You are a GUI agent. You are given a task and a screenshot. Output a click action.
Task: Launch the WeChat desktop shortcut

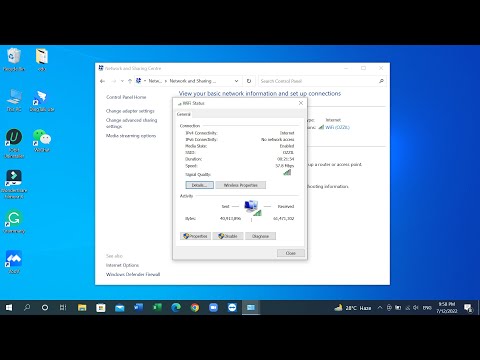tap(42, 140)
